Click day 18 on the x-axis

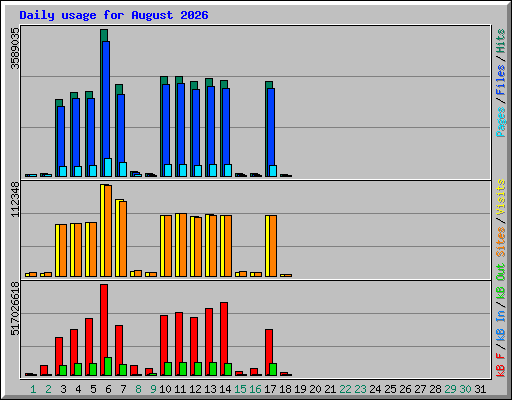285,389
